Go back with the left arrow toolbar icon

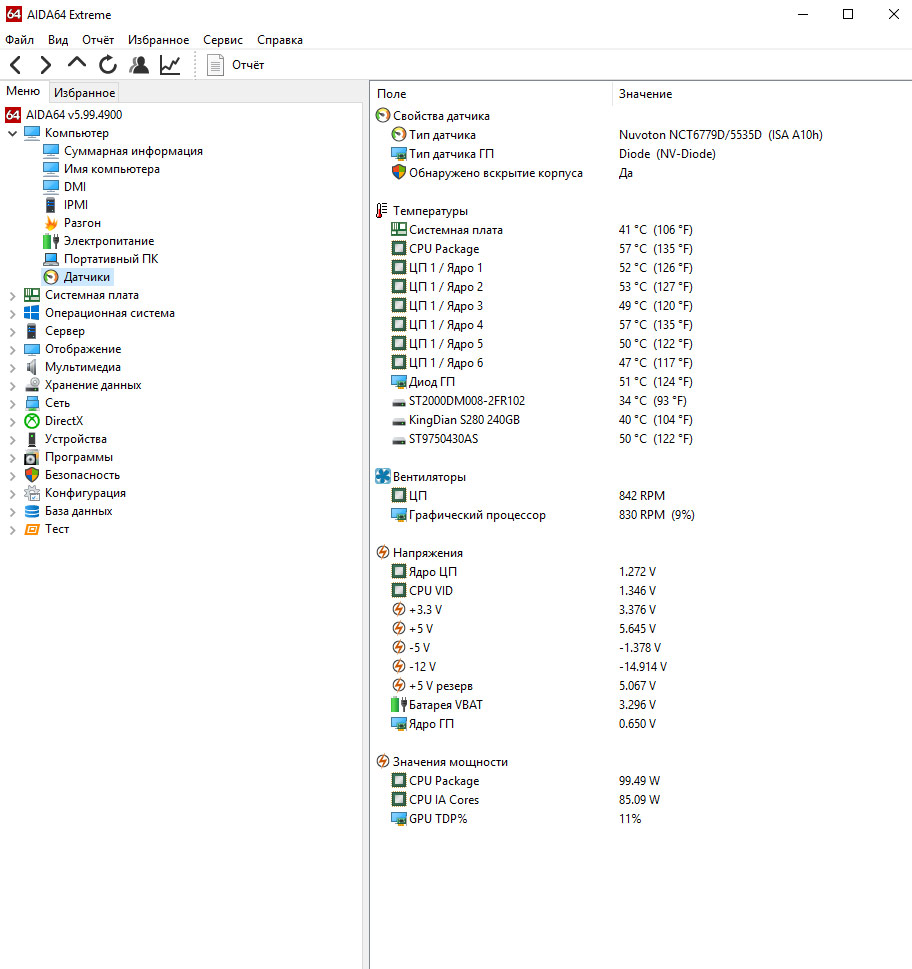tap(16, 64)
